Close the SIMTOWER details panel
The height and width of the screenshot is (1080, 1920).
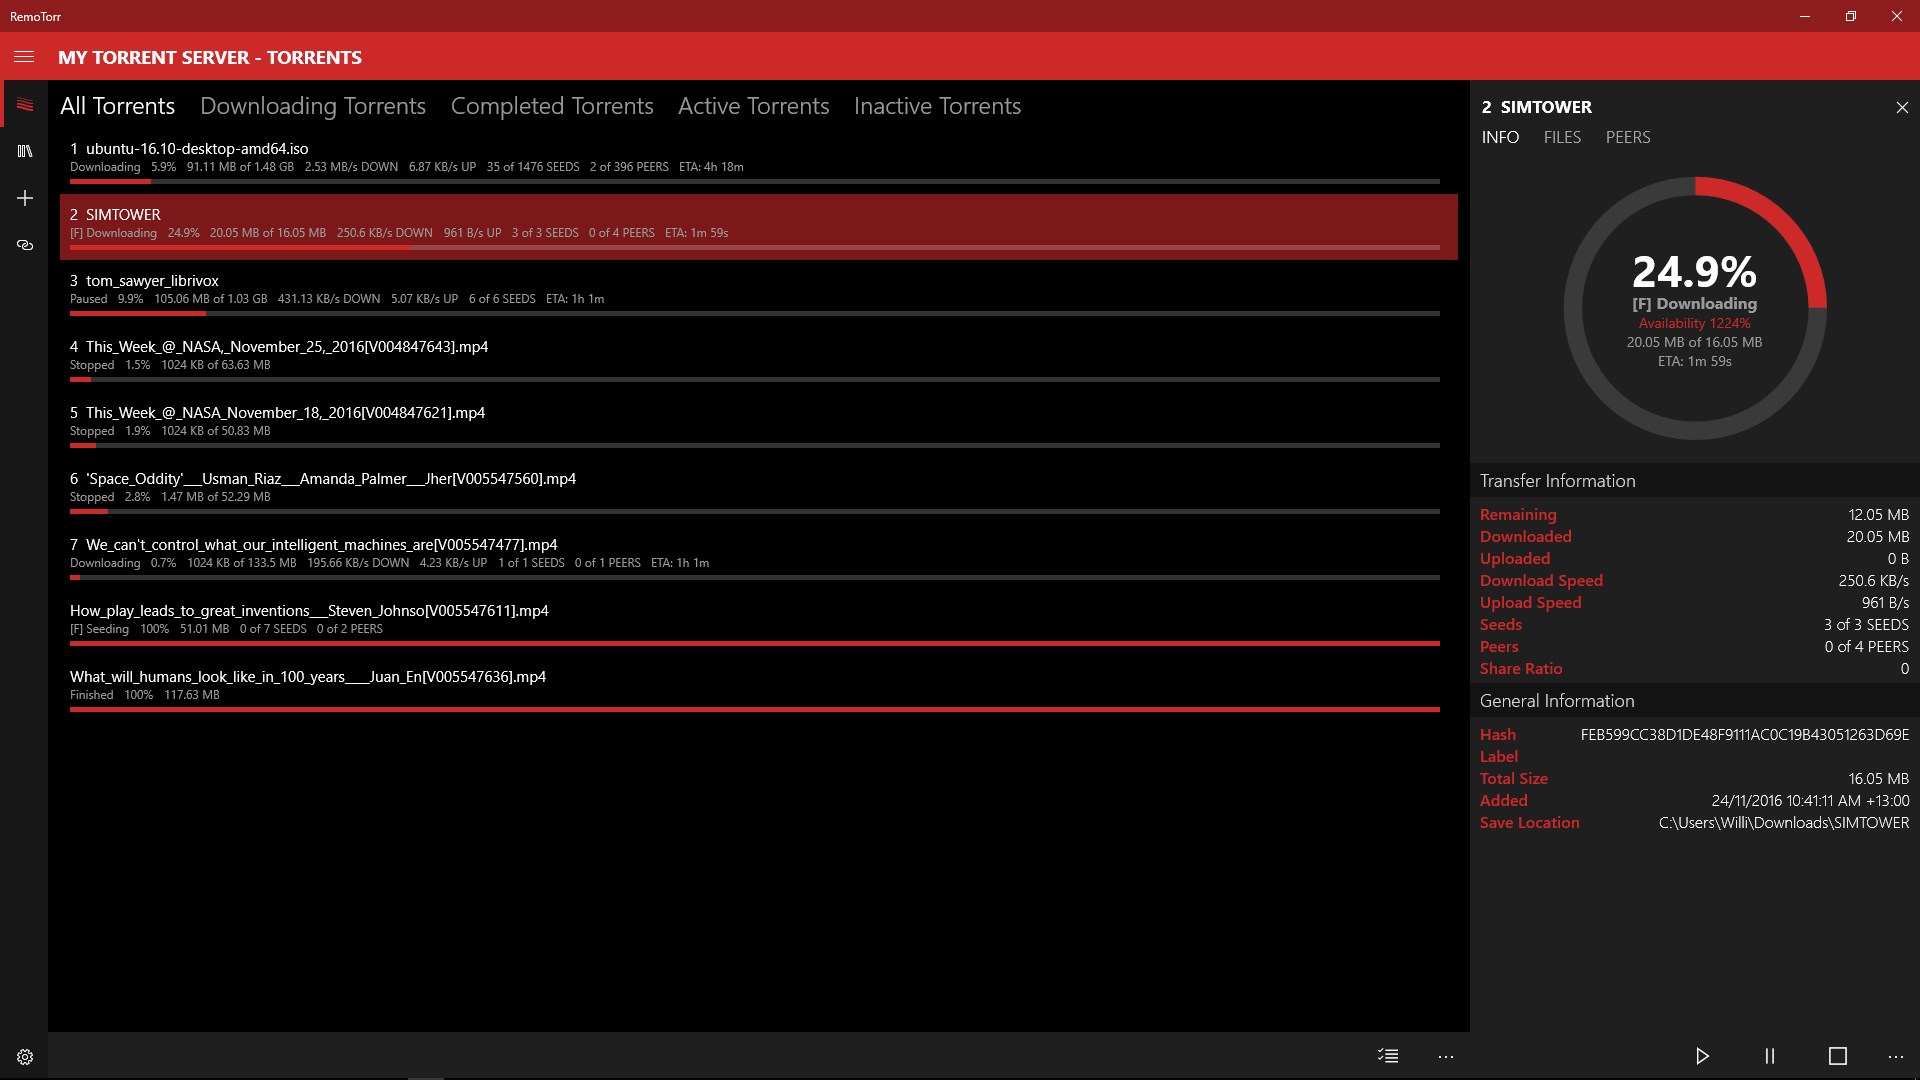(x=1902, y=107)
